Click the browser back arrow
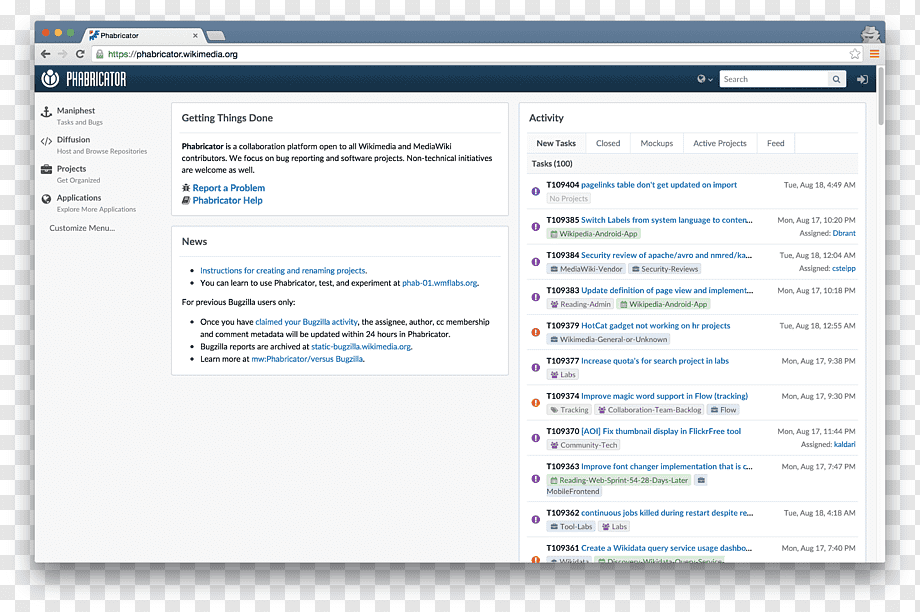 (46, 54)
